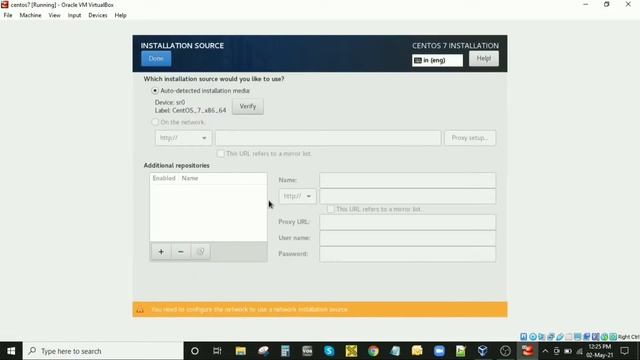
Task: Click the warning triangle icon in the orange bar
Action: 140,310
